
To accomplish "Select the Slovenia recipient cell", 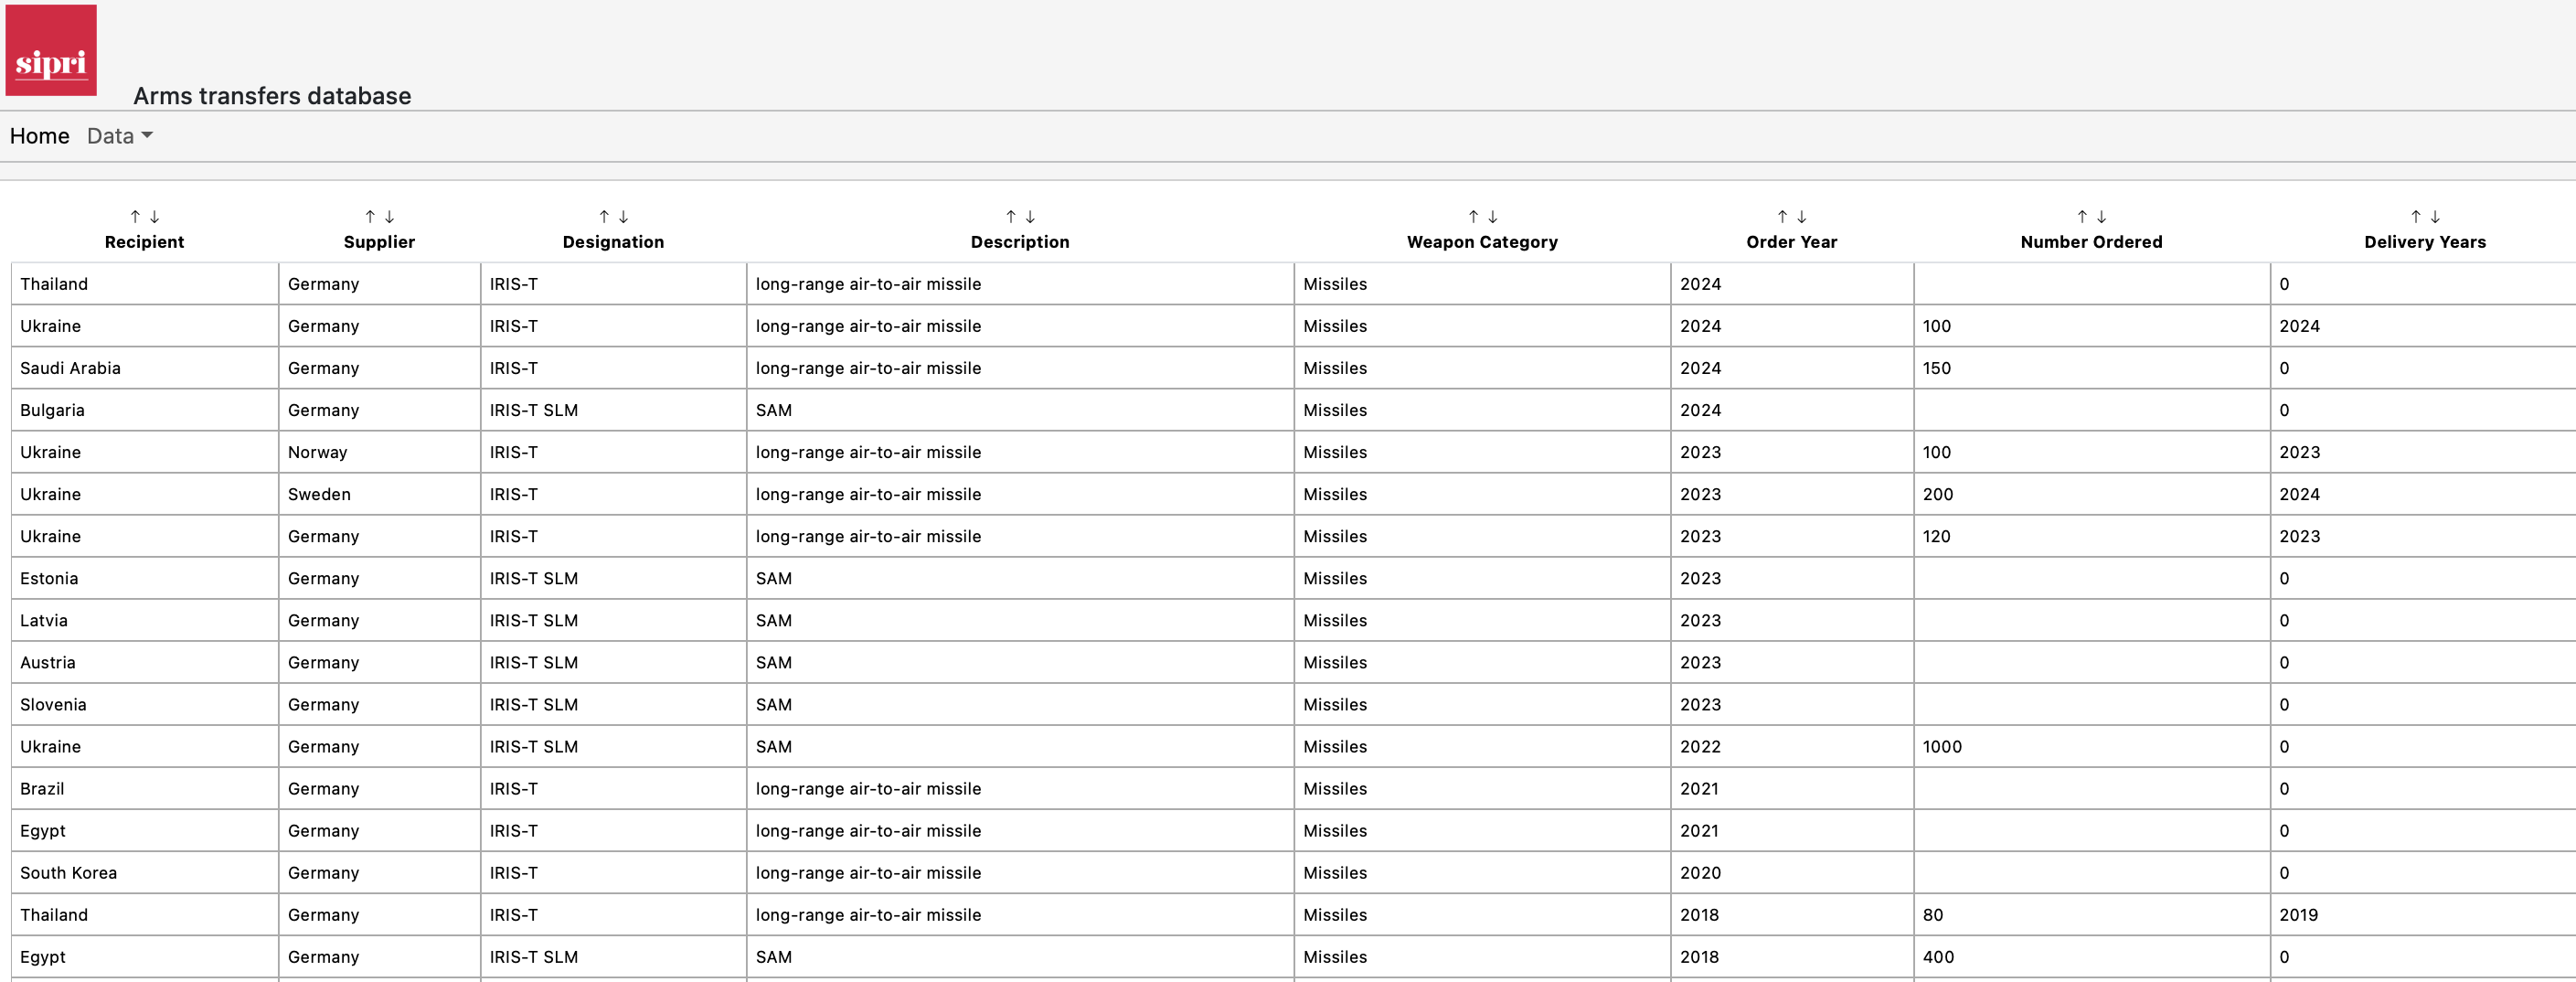I will 145,704.
